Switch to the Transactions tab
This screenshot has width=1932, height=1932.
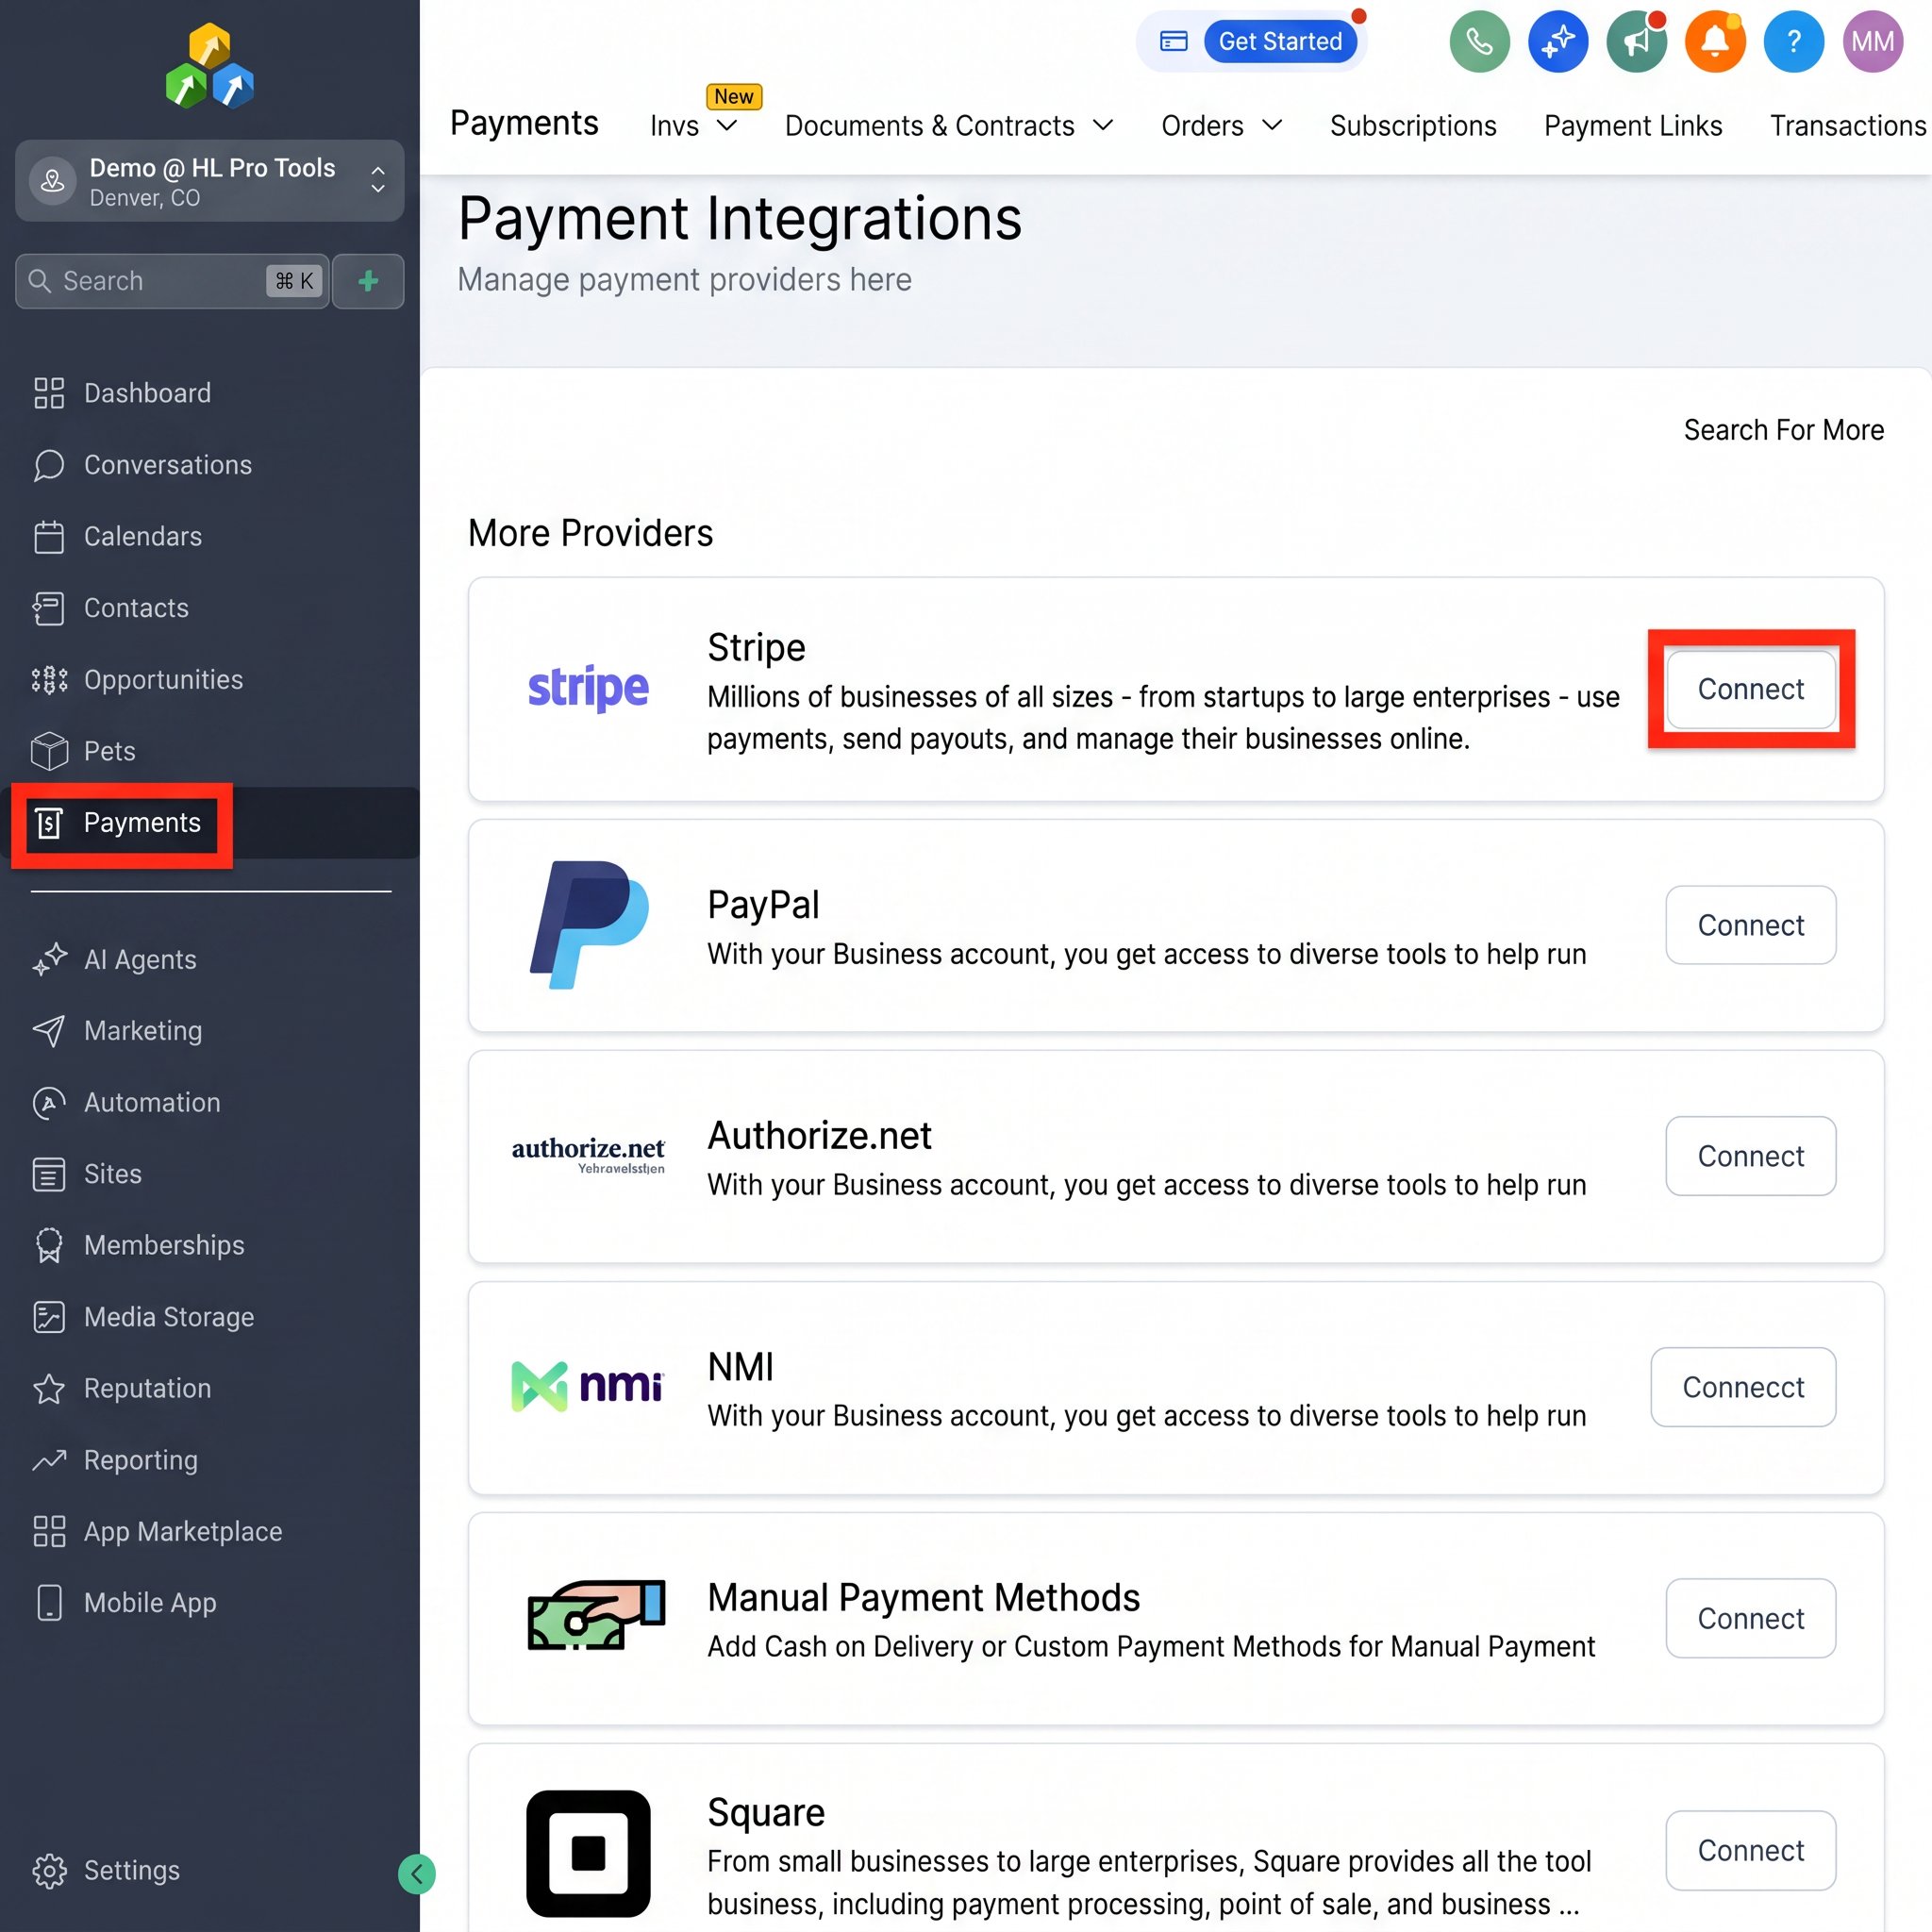click(x=1848, y=126)
